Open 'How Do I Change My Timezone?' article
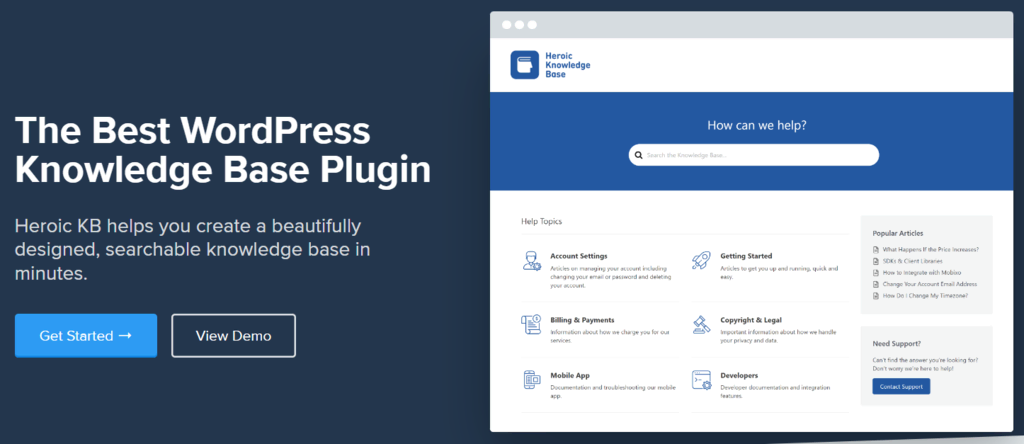The image size is (1024, 444). click(x=925, y=296)
